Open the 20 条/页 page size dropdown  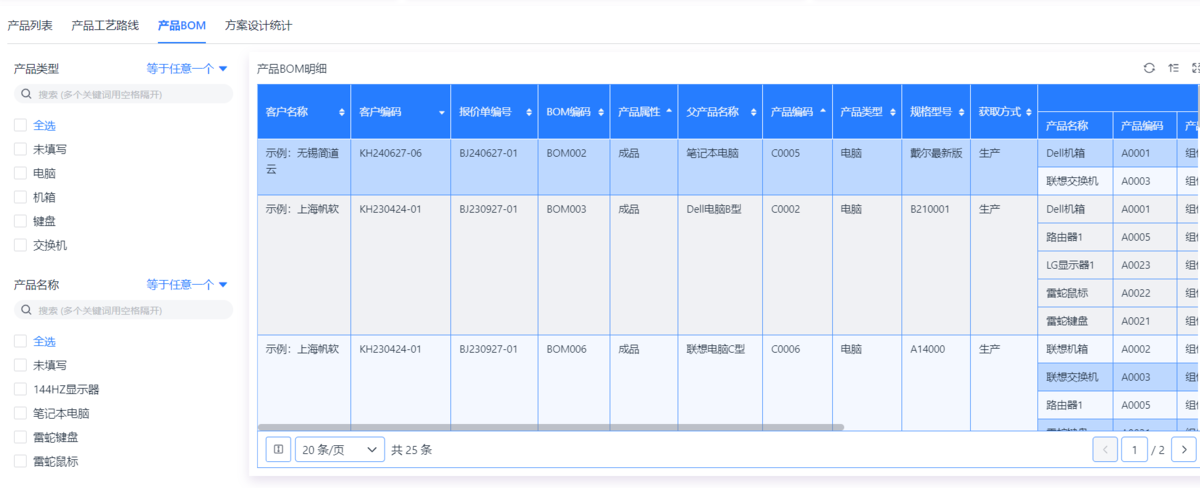(339, 450)
